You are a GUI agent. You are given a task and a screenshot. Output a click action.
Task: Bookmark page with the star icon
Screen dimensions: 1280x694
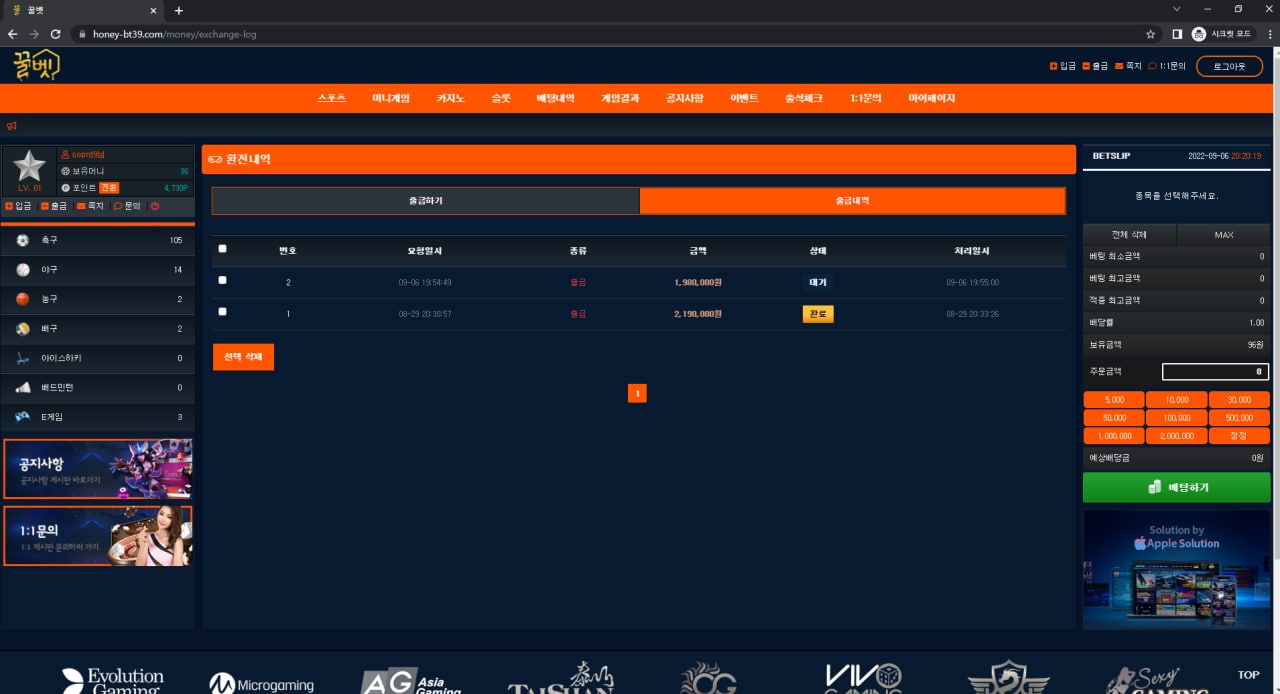point(1150,34)
